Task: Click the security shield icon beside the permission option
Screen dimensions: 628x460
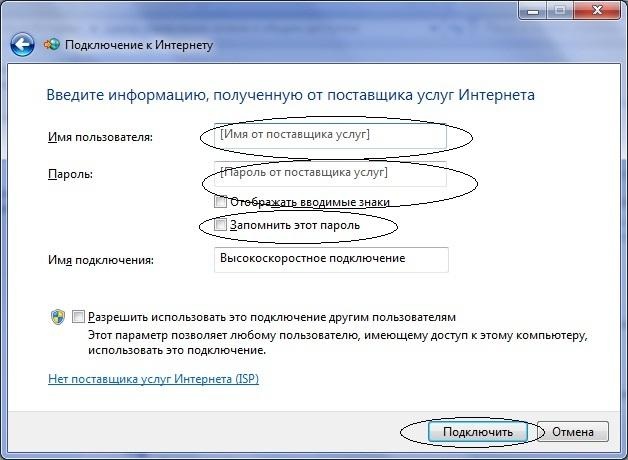Action: (58, 317)
